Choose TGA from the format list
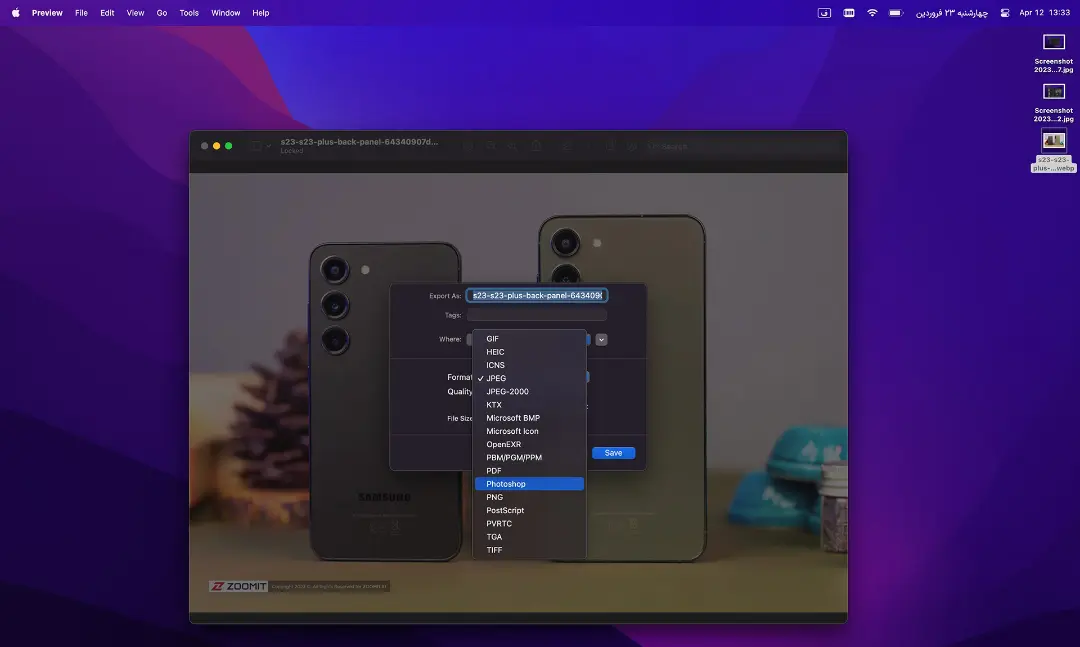Viewport: 1080px width, 647px height. pyautogui.click(x=529, y=537)
